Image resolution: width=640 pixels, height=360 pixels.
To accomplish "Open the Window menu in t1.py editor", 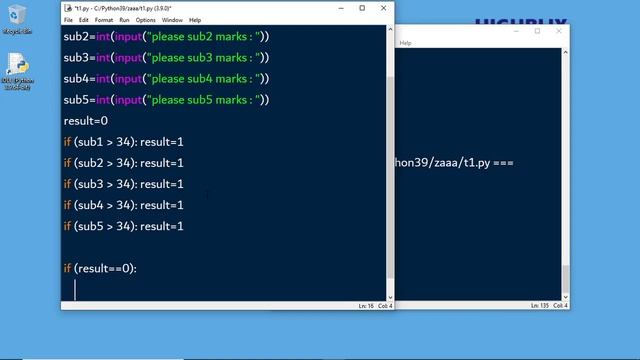I will tap(172, 20).
